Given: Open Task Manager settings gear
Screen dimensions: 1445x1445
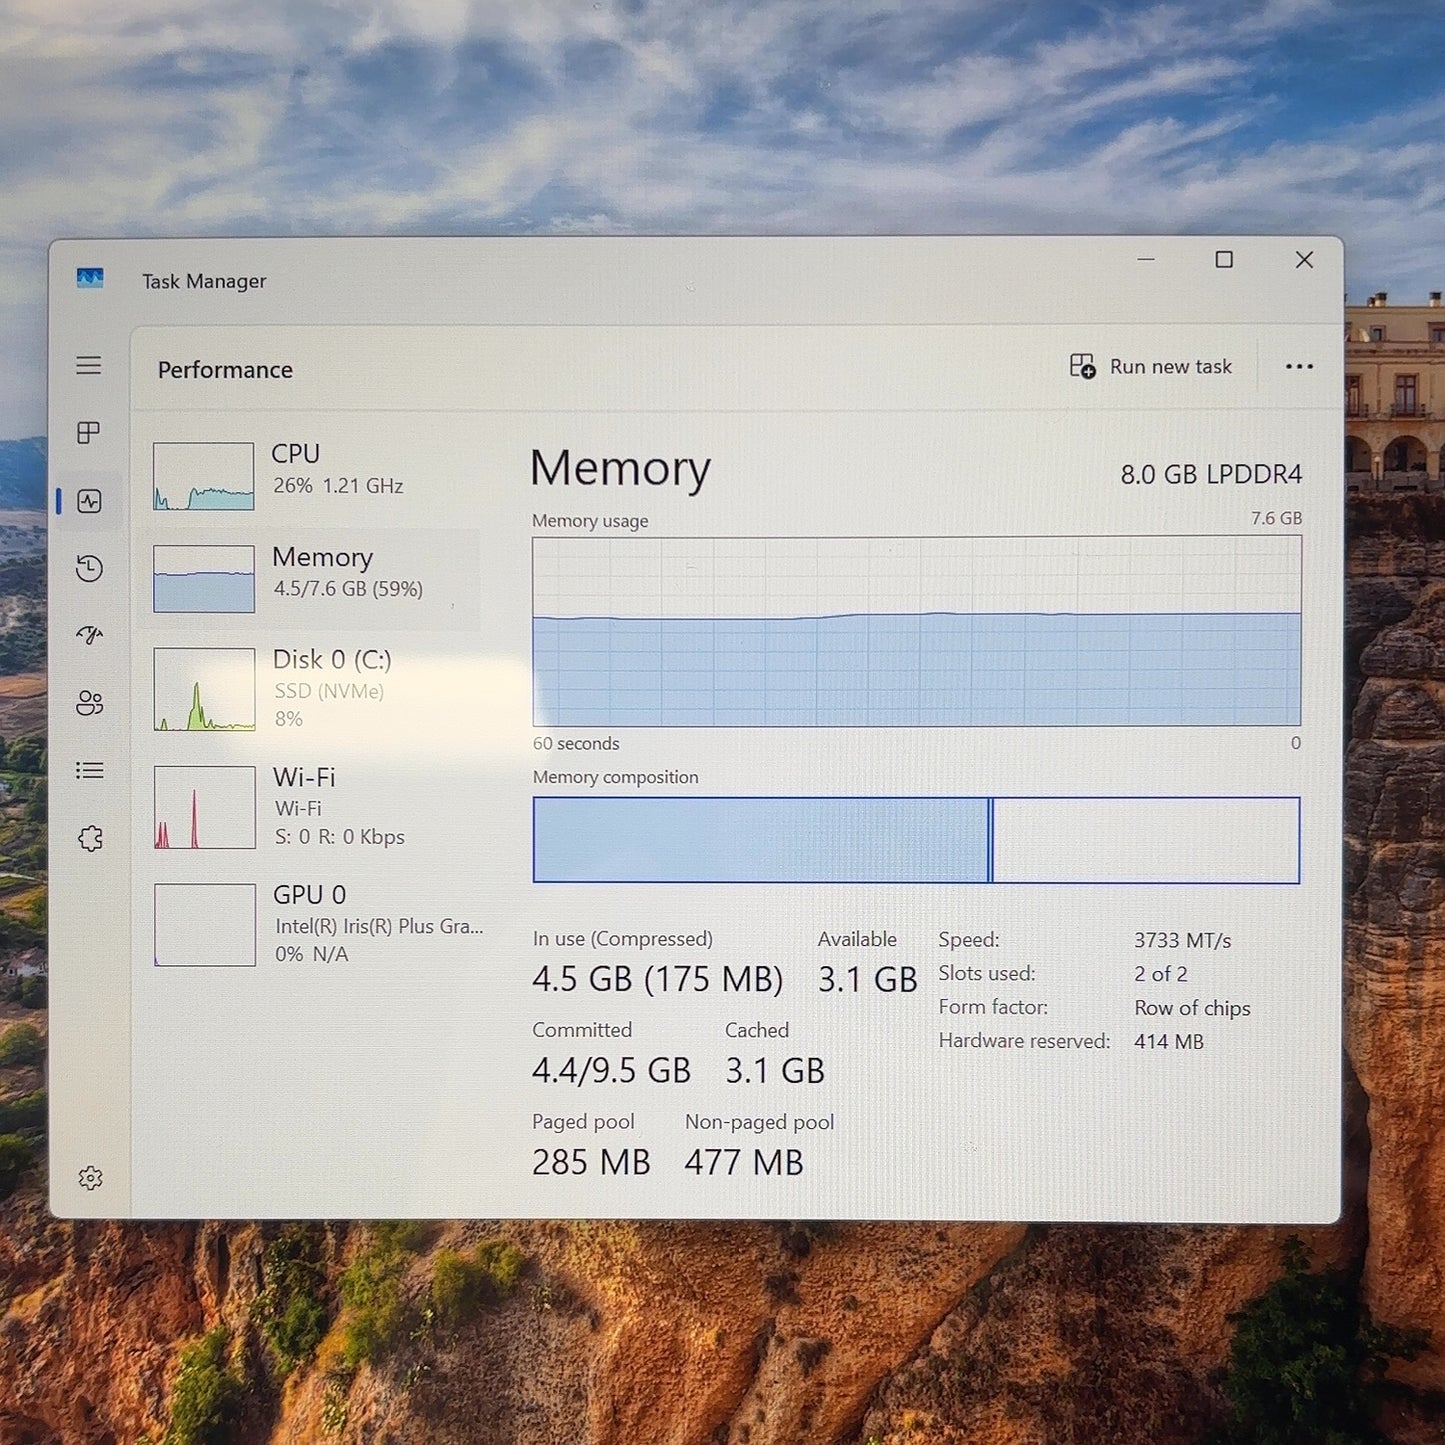Looking at the screenshot, I should click(90, 1178).
